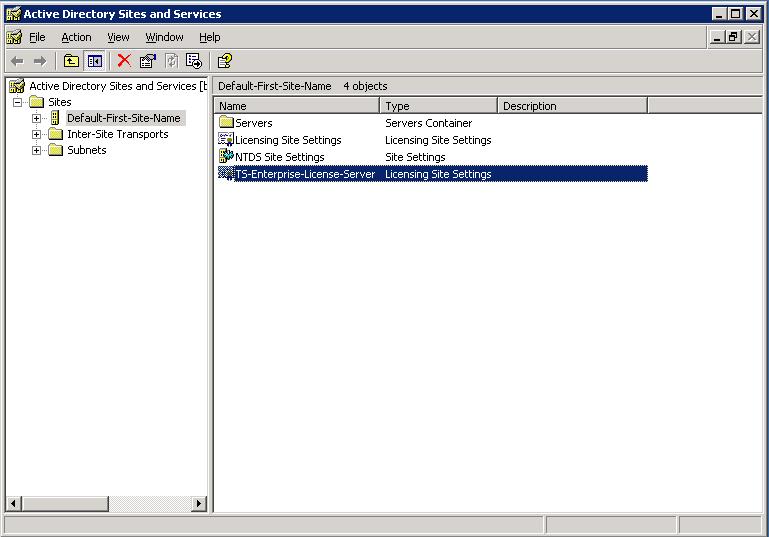Sort list by the Type column header
Screen dimensions: 769x537
click(x=439, y=106)
